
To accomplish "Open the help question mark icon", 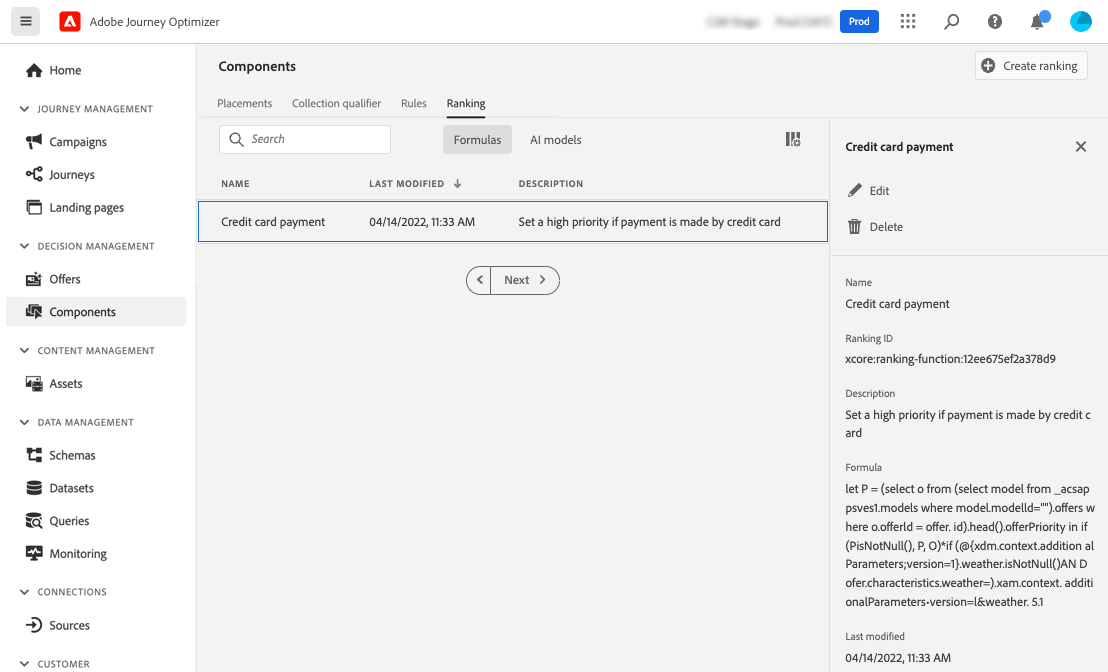I will coord(995,21).
